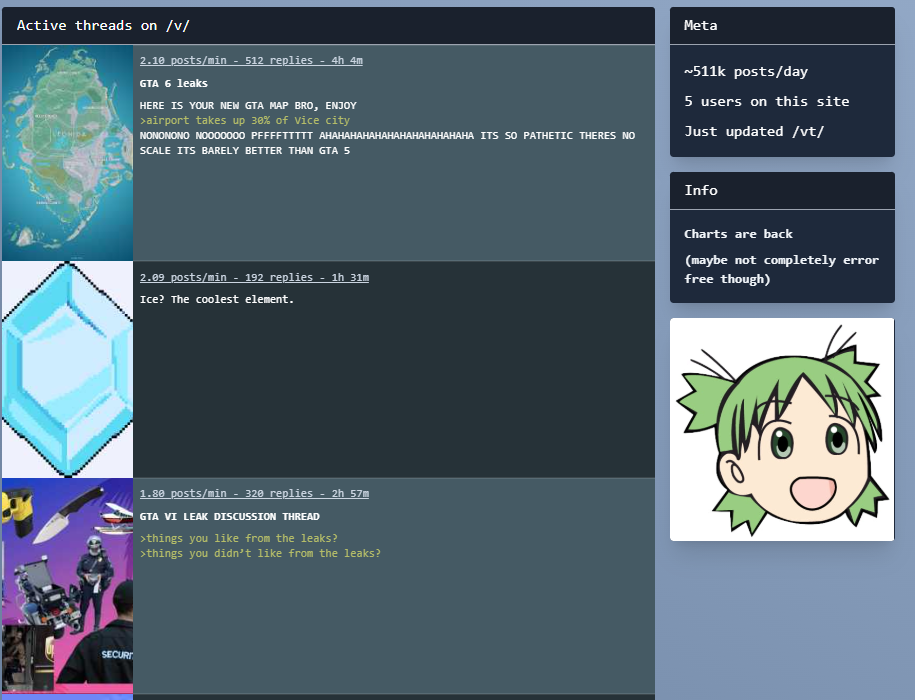Click 'SCALE ITS BARELY BETTER THAN GTA 5' line
This screenshot has height=700, width=915.
(x=245, y=150)
